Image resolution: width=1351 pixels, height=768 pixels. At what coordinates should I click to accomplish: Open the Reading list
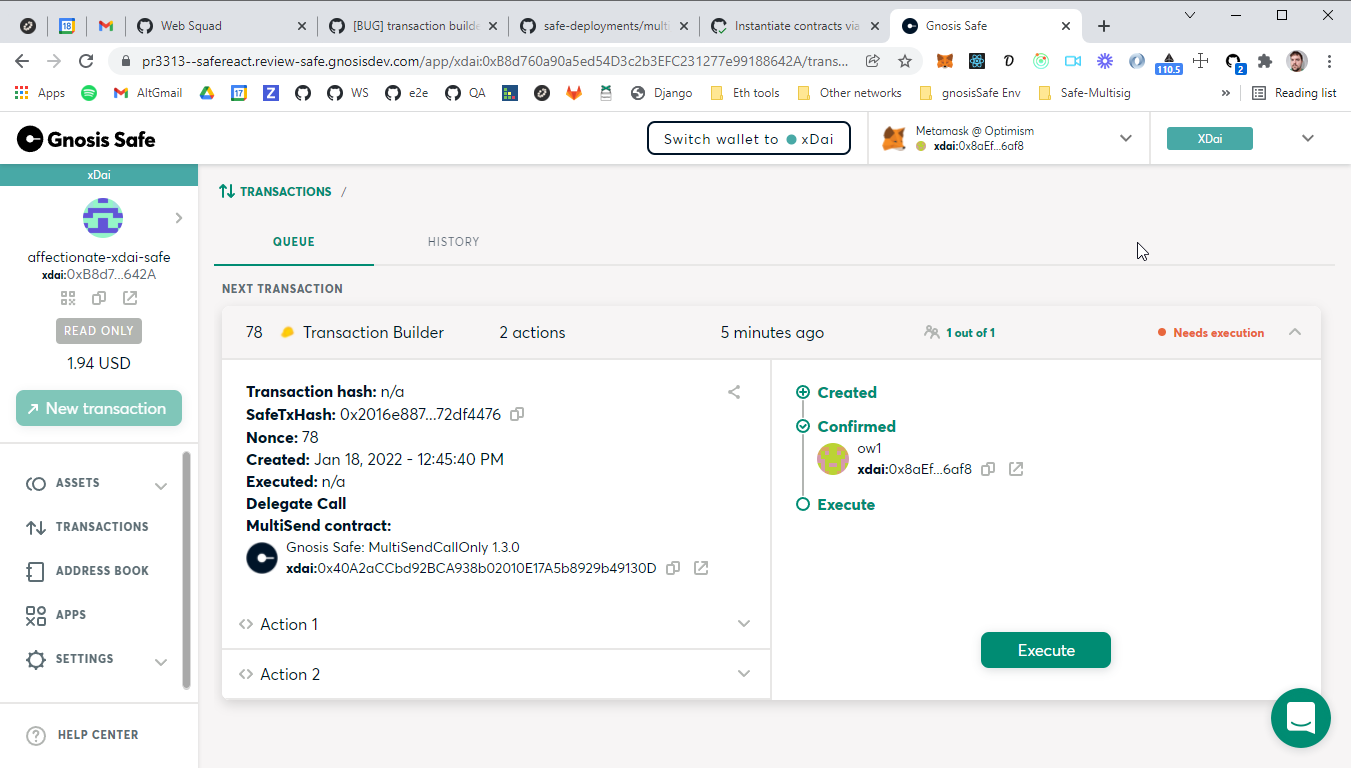click(x=1294, y=93)
